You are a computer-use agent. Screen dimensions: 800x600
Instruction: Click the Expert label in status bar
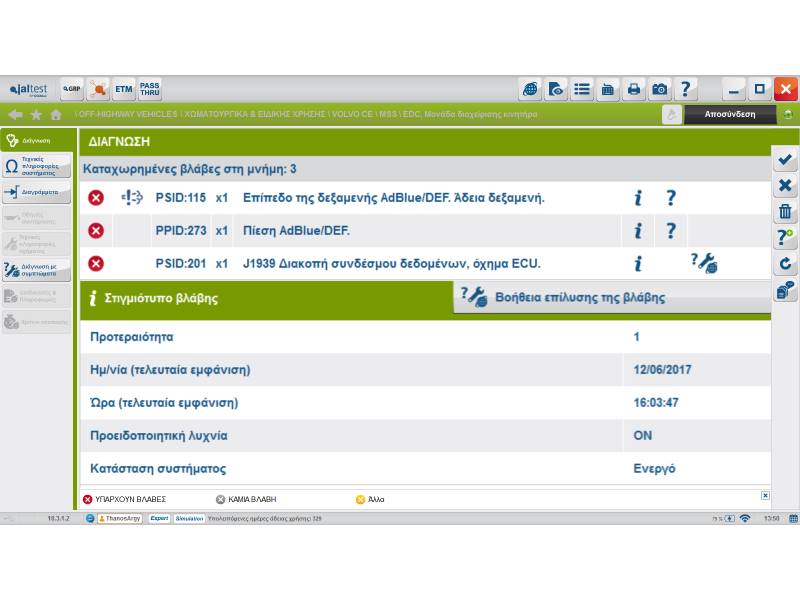pos(159,518)
